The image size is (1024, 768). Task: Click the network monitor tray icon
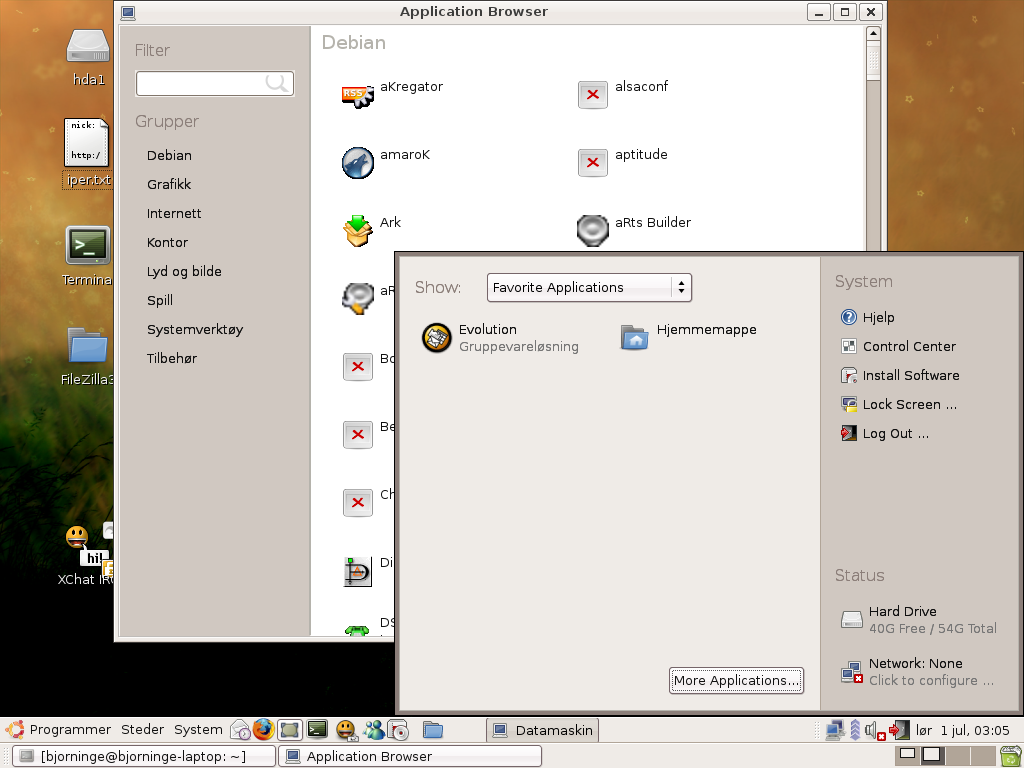(835, 729)
